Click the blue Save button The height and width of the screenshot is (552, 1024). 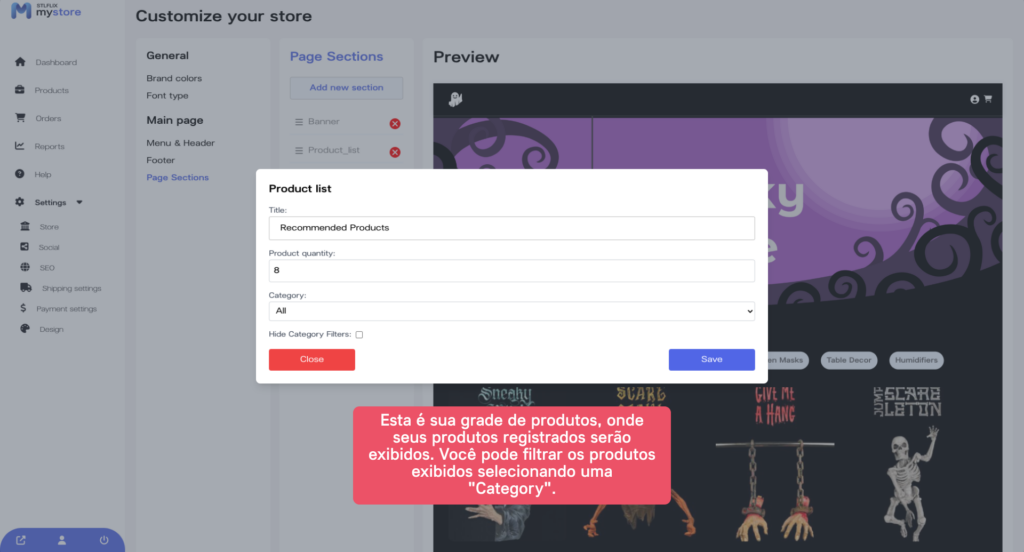712,359
